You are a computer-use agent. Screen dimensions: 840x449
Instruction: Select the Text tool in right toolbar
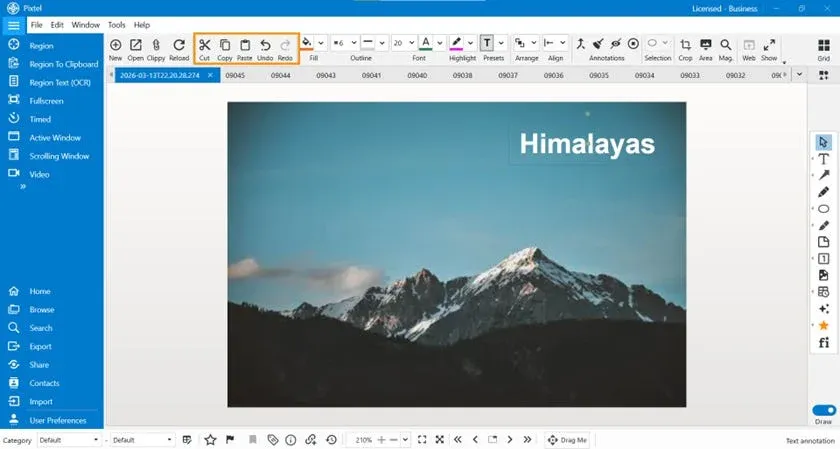tap(823, 159)
